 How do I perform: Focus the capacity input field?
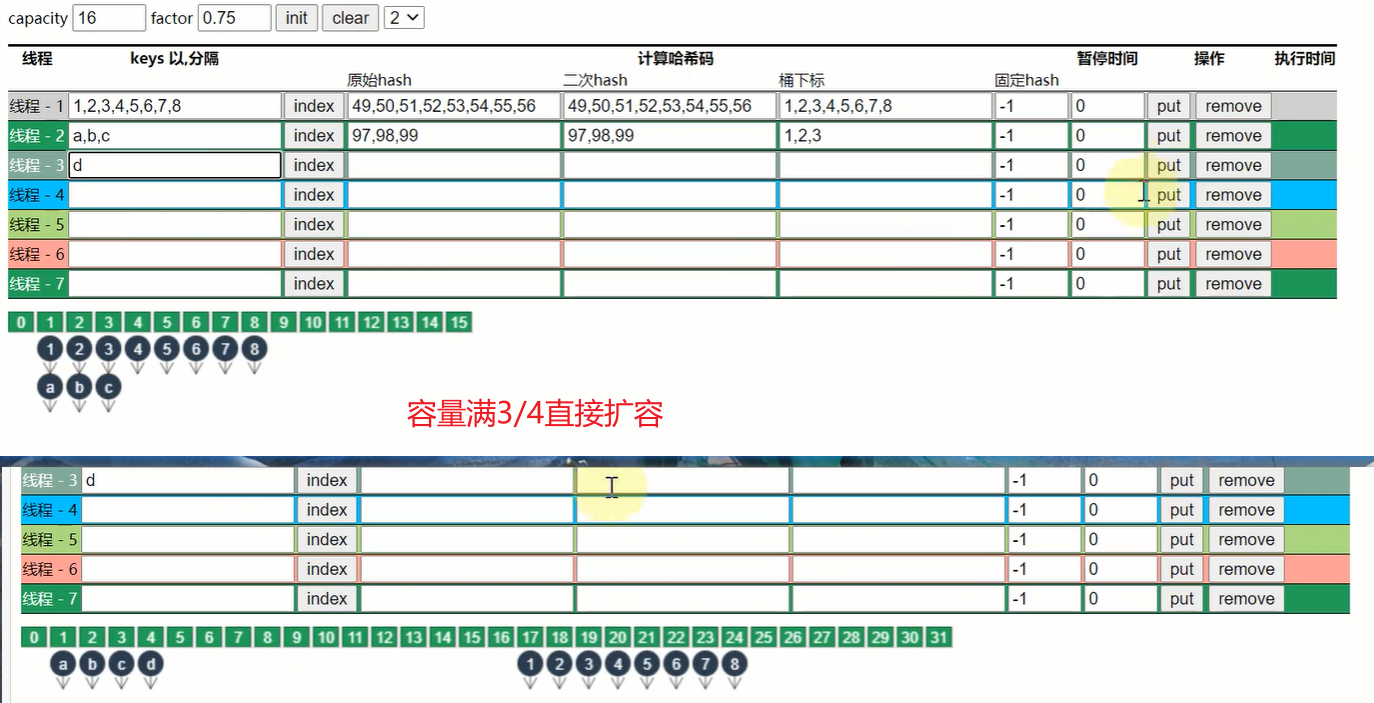coord(109,18)
